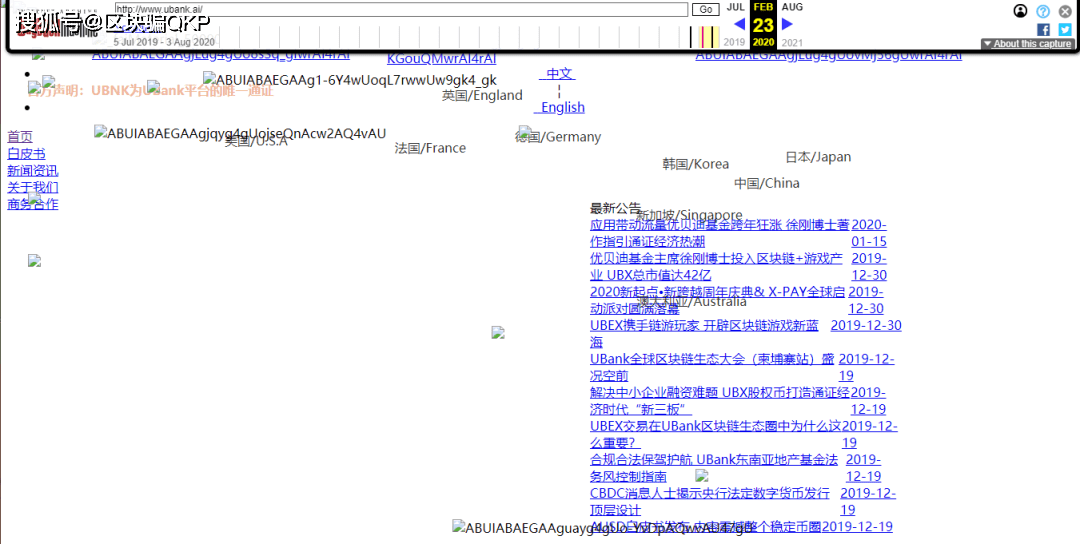The width and height of the screenshot is (1080, 544).
Task: Go to next capture with right arrow
Action: click(787, 24)
